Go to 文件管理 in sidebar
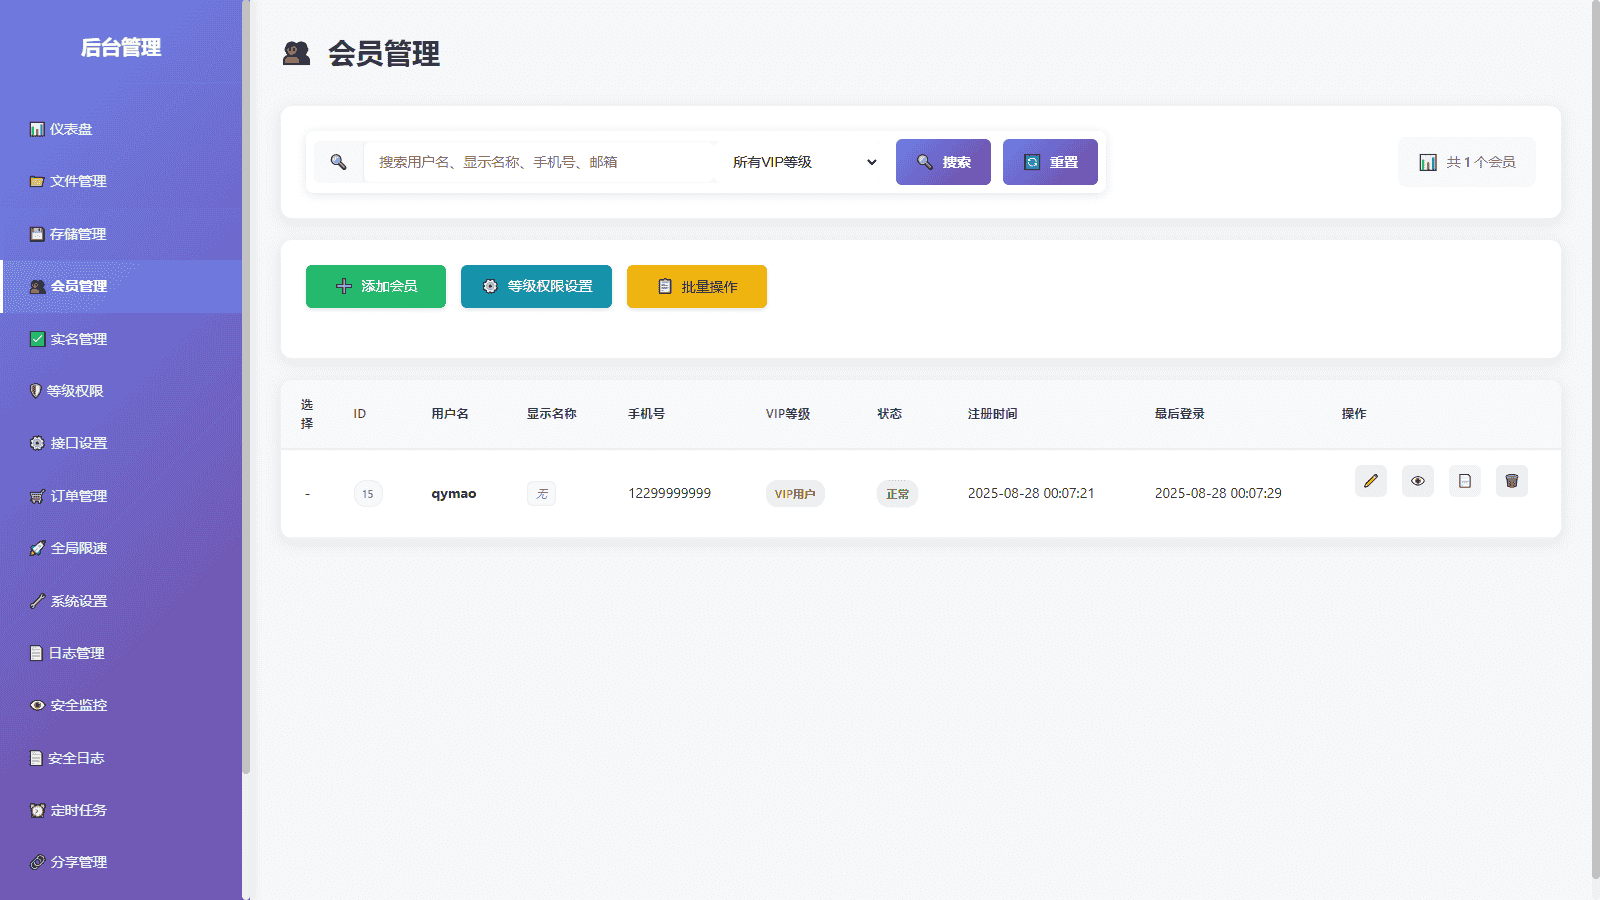 pyautogui.click(x=77, y=181)
